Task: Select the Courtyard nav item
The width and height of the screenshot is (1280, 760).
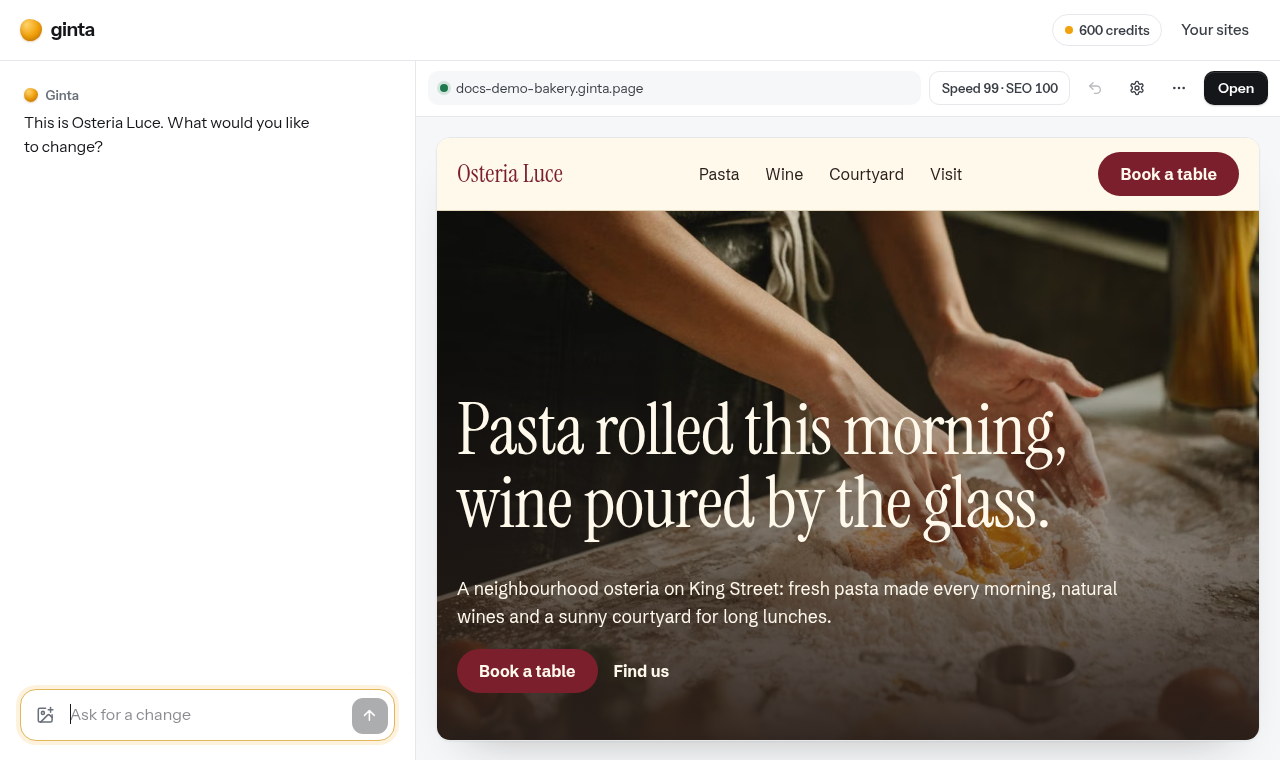Action: pos(866,174)
